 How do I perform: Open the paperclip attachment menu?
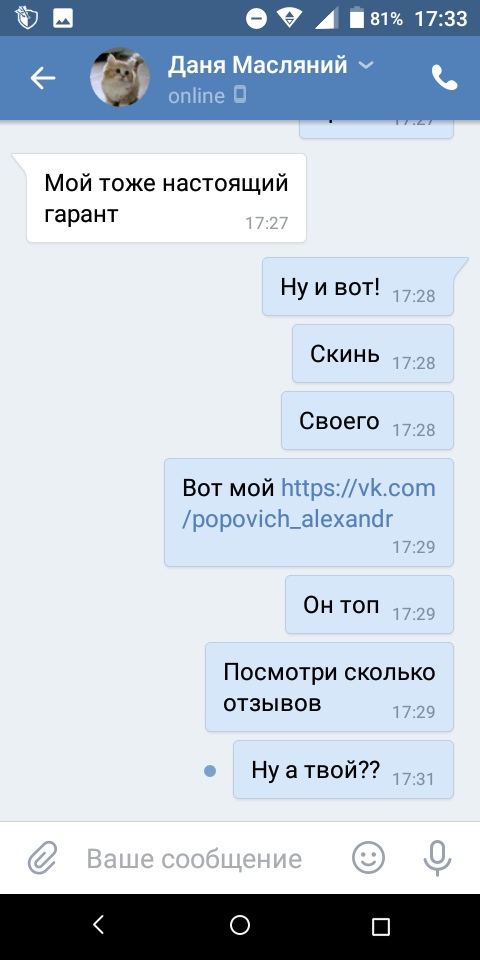click(42, 858)
